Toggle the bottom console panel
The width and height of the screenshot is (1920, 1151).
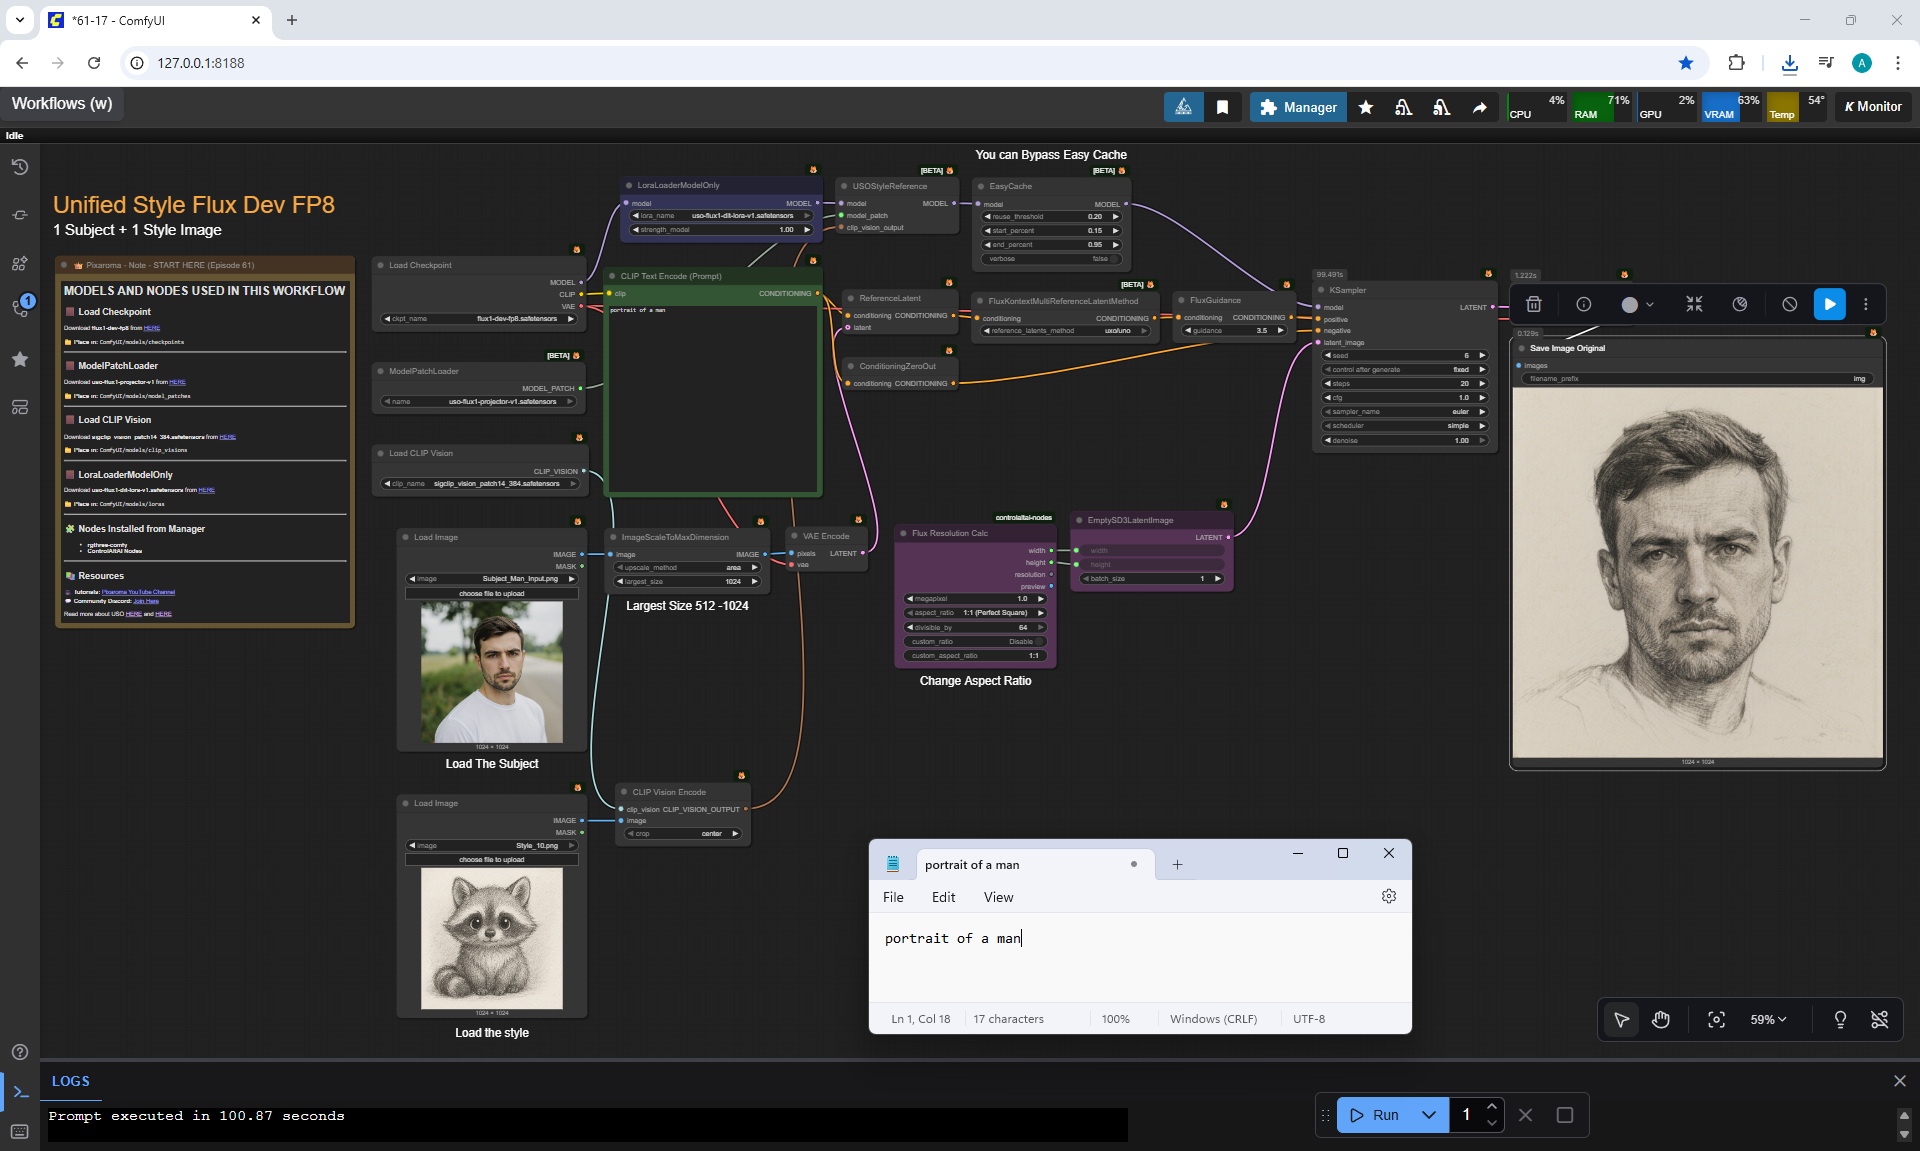point(20,1092)
